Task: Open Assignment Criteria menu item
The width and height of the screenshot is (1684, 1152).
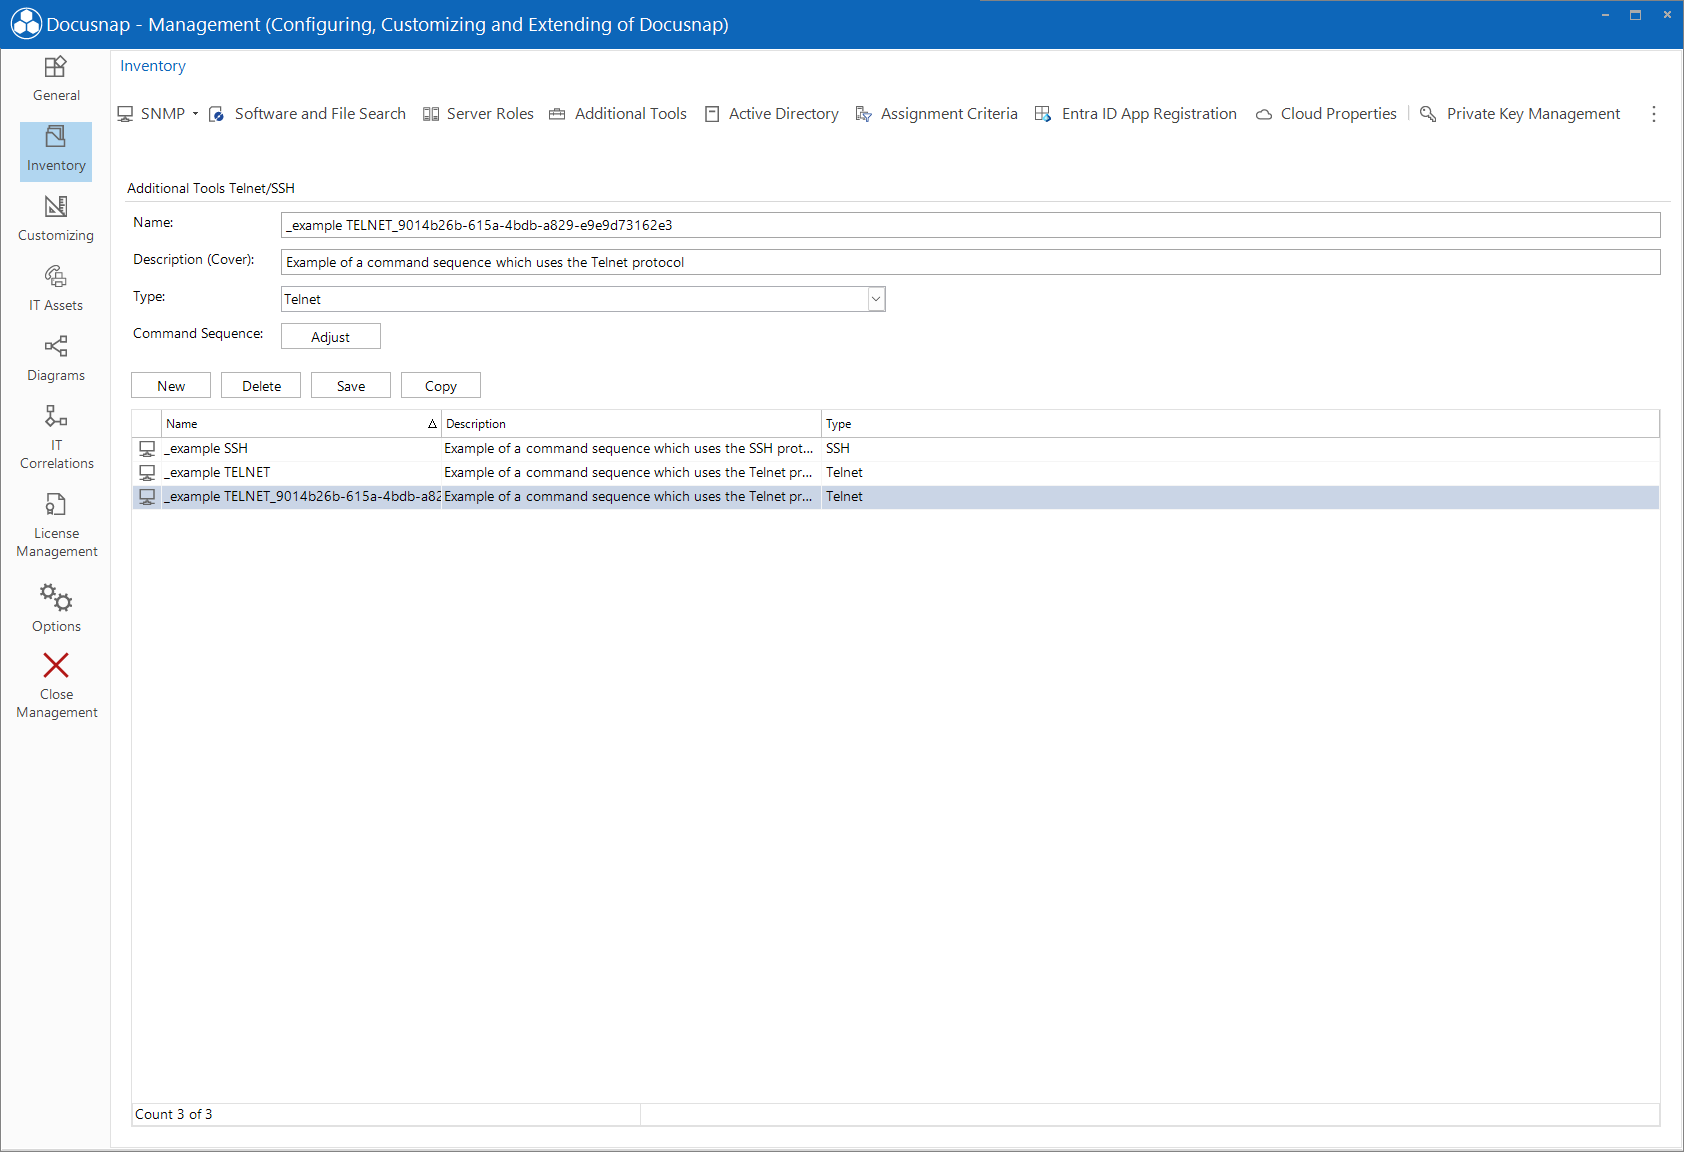Action: tap(949, 114)
